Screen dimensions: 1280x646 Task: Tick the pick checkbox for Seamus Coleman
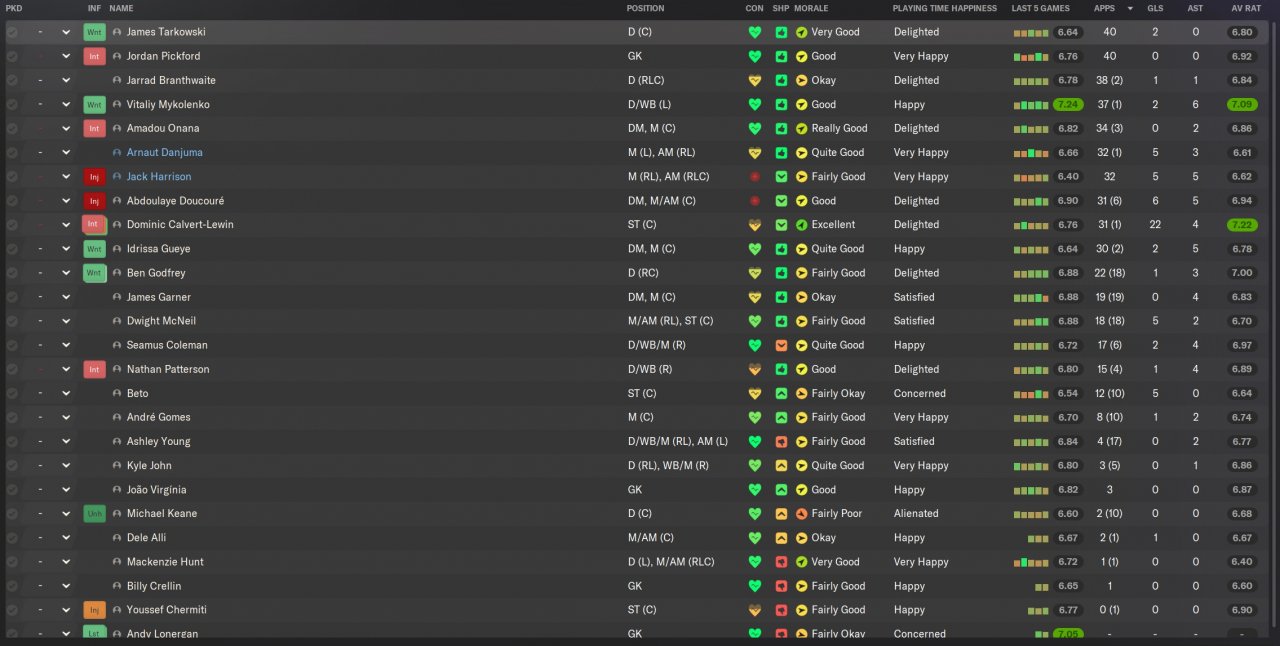click(12, 345)
